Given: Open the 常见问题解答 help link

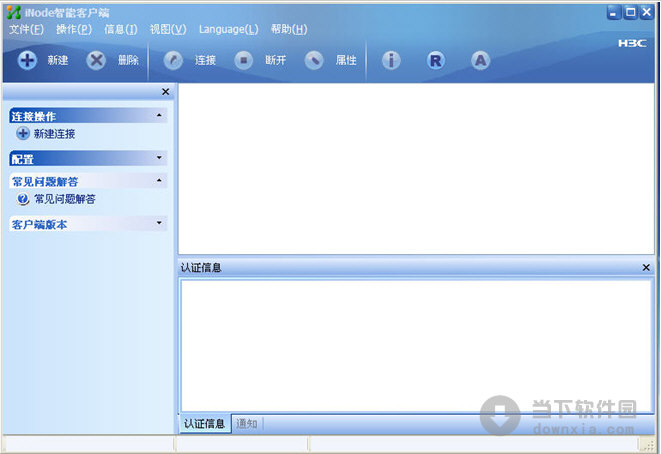Looking at the screenshot, I should click(64, 199).
